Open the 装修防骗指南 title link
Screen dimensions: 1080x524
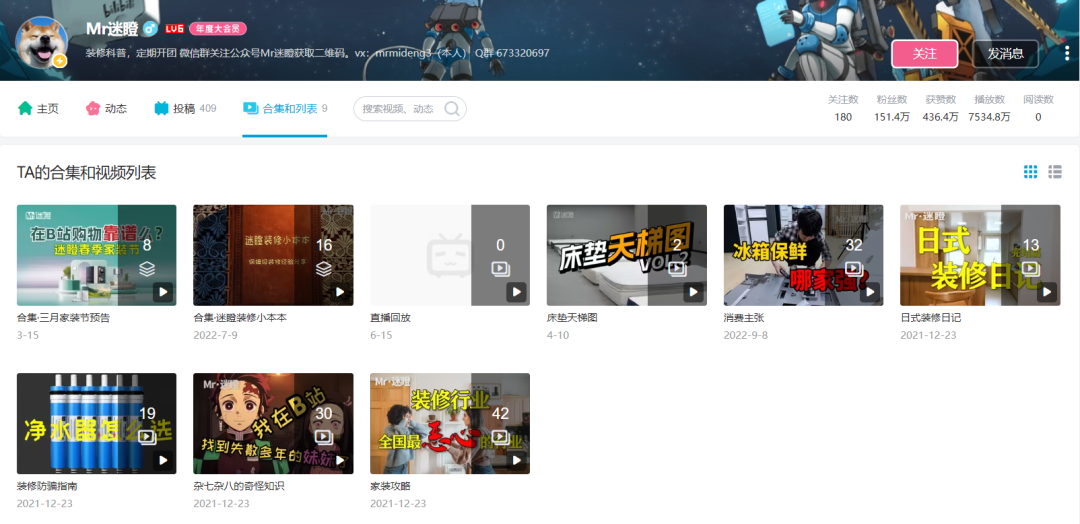[x=47, y=486]
